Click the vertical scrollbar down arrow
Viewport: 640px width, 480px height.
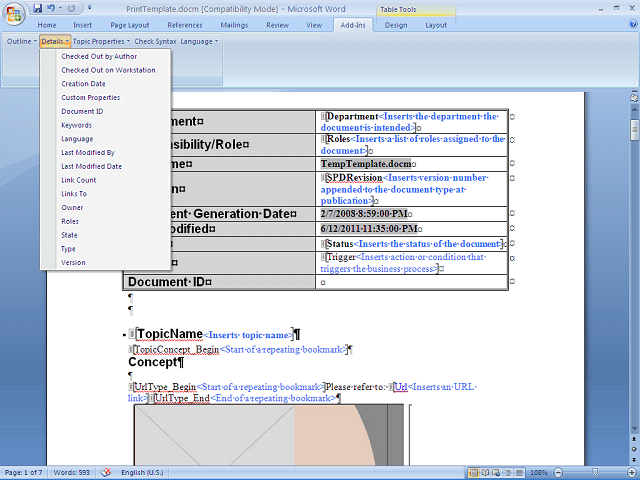pos(634,429)
